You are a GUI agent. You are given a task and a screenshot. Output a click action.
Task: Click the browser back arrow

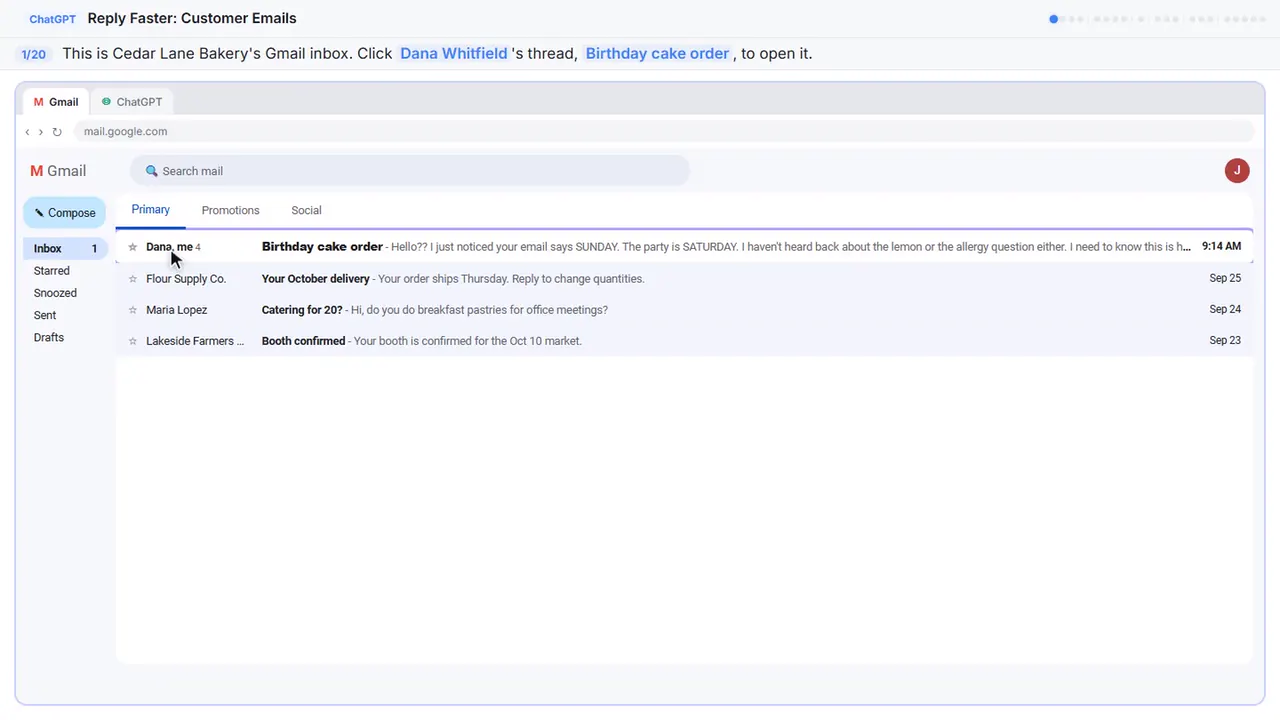[x=27, y=132]
